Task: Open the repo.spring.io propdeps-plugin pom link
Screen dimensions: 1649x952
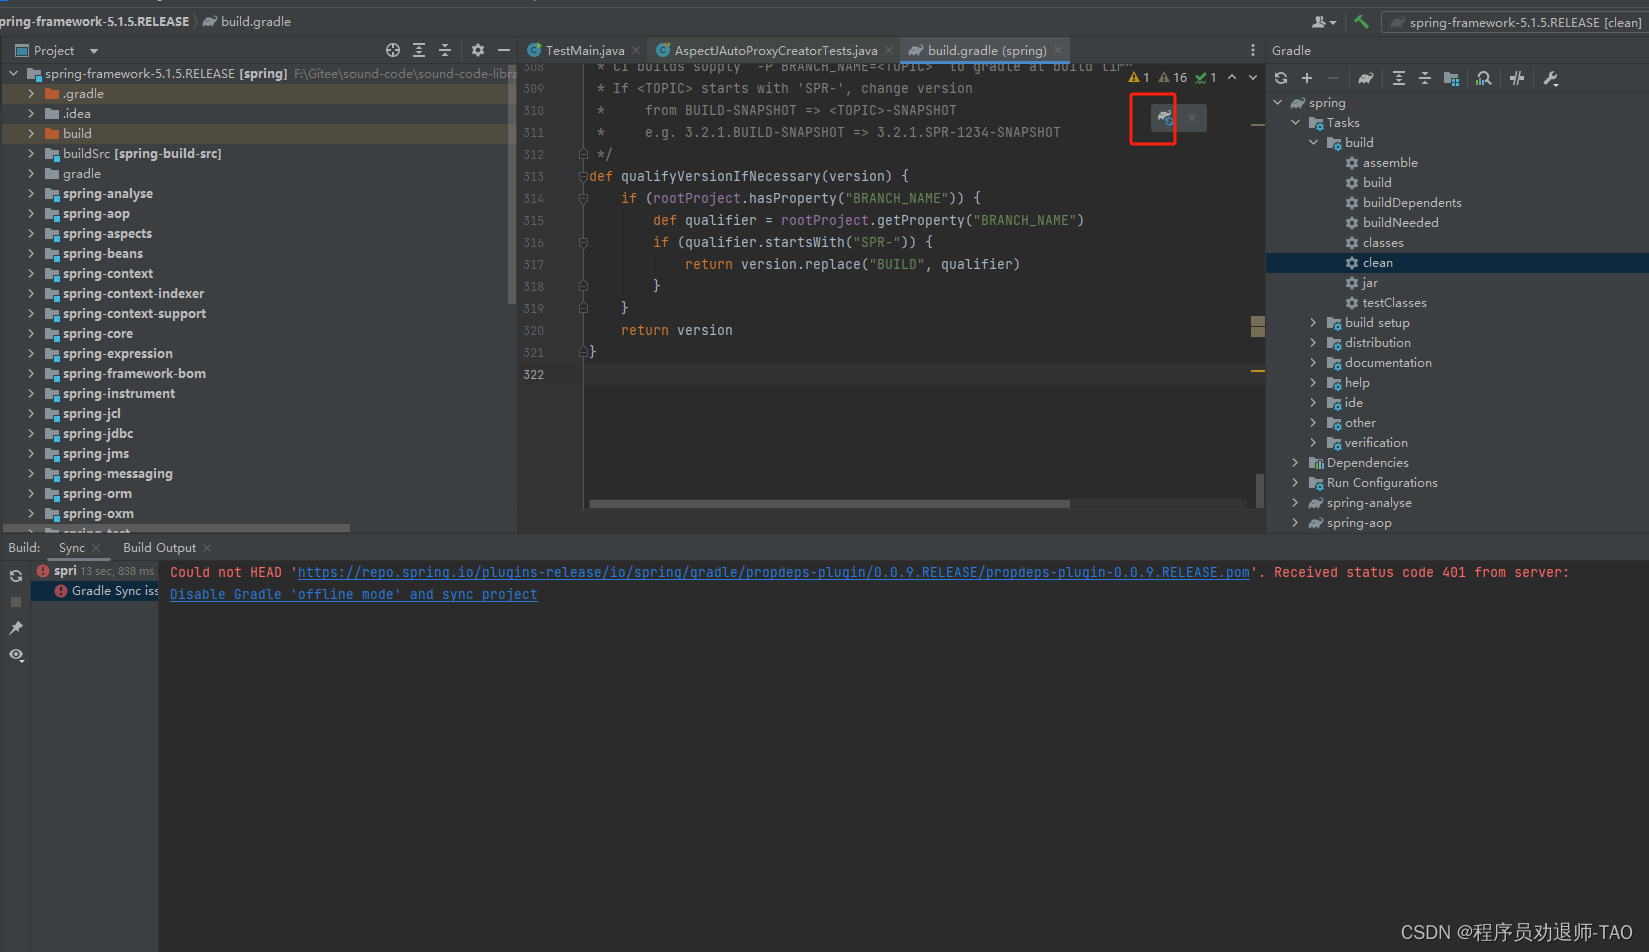Action: pyautogui.click(x=774, y=572)
